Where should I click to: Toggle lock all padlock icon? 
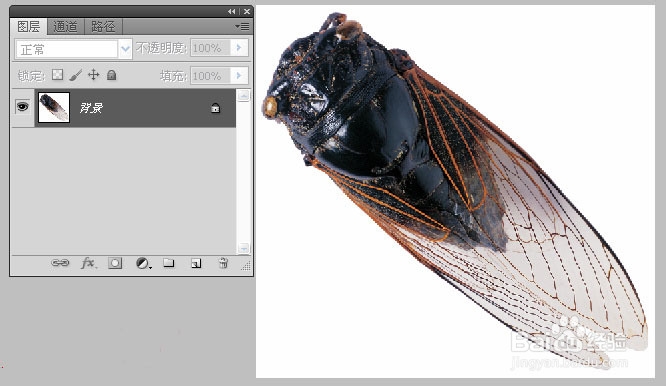(111, 75)
